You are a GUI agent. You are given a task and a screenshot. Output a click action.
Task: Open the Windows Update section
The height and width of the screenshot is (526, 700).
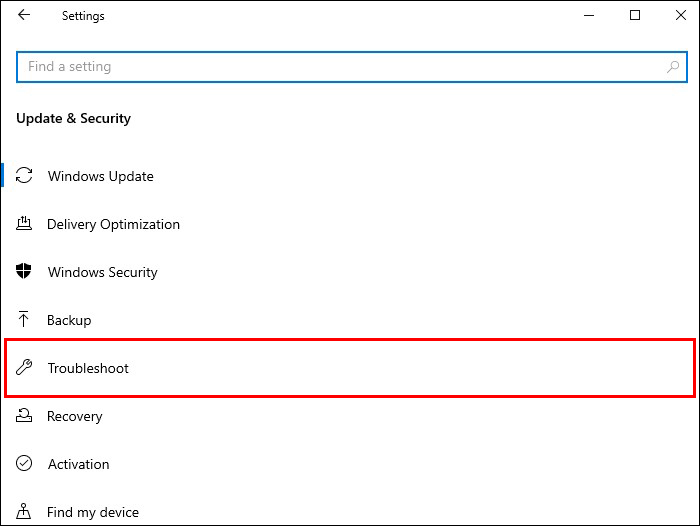tap(100, 176)
